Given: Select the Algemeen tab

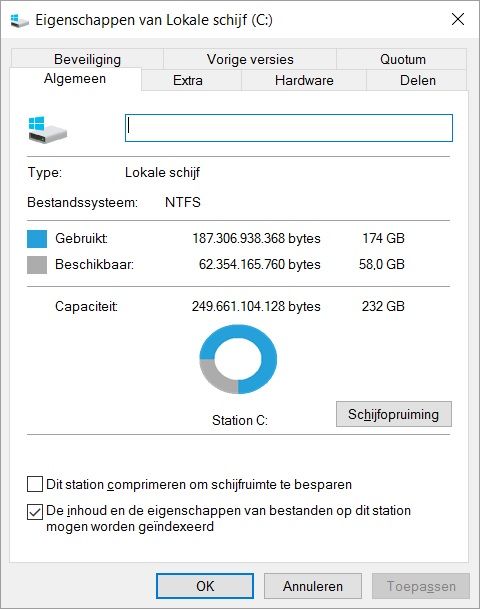Looking at the screenshot, I should pyautogui.click(x=75, y=79).
